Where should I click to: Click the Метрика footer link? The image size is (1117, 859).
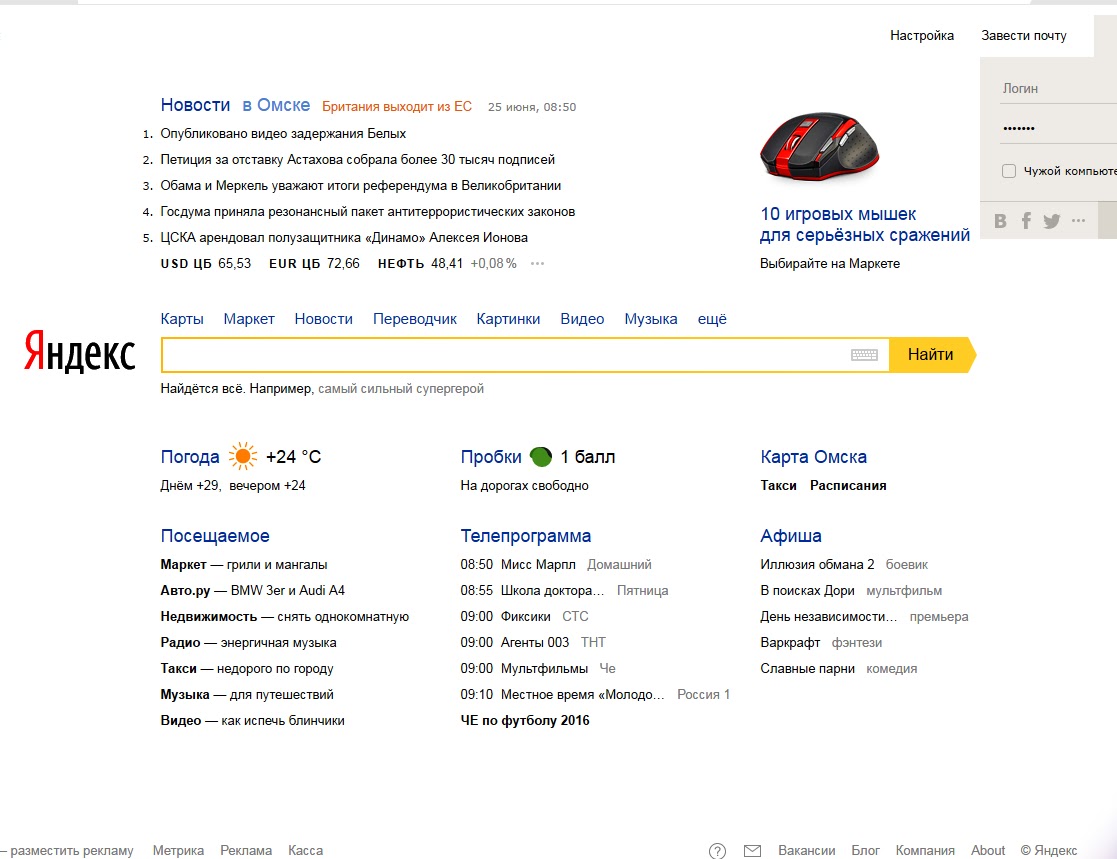[x=178, y=850]
